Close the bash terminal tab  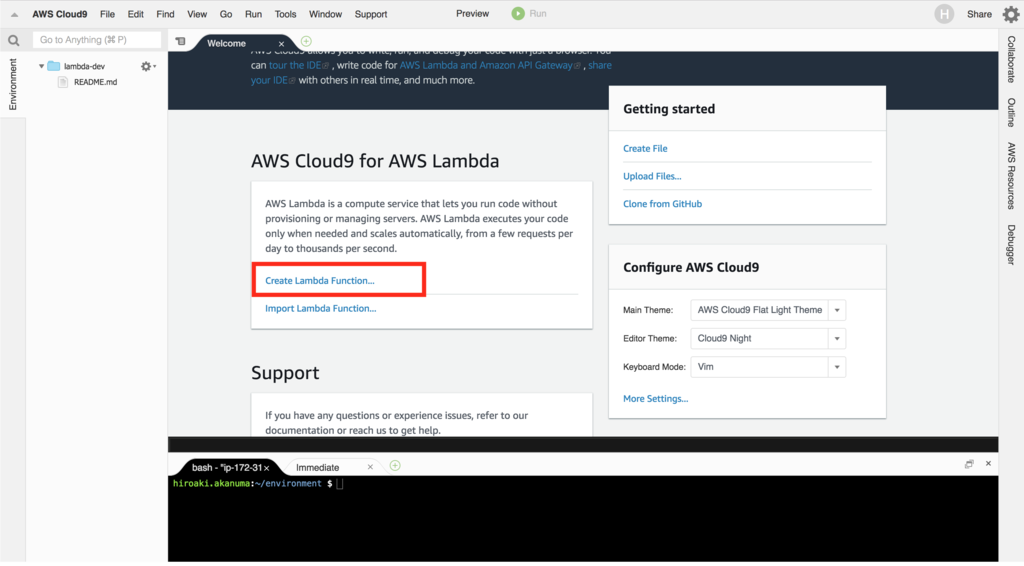[266, 468]
